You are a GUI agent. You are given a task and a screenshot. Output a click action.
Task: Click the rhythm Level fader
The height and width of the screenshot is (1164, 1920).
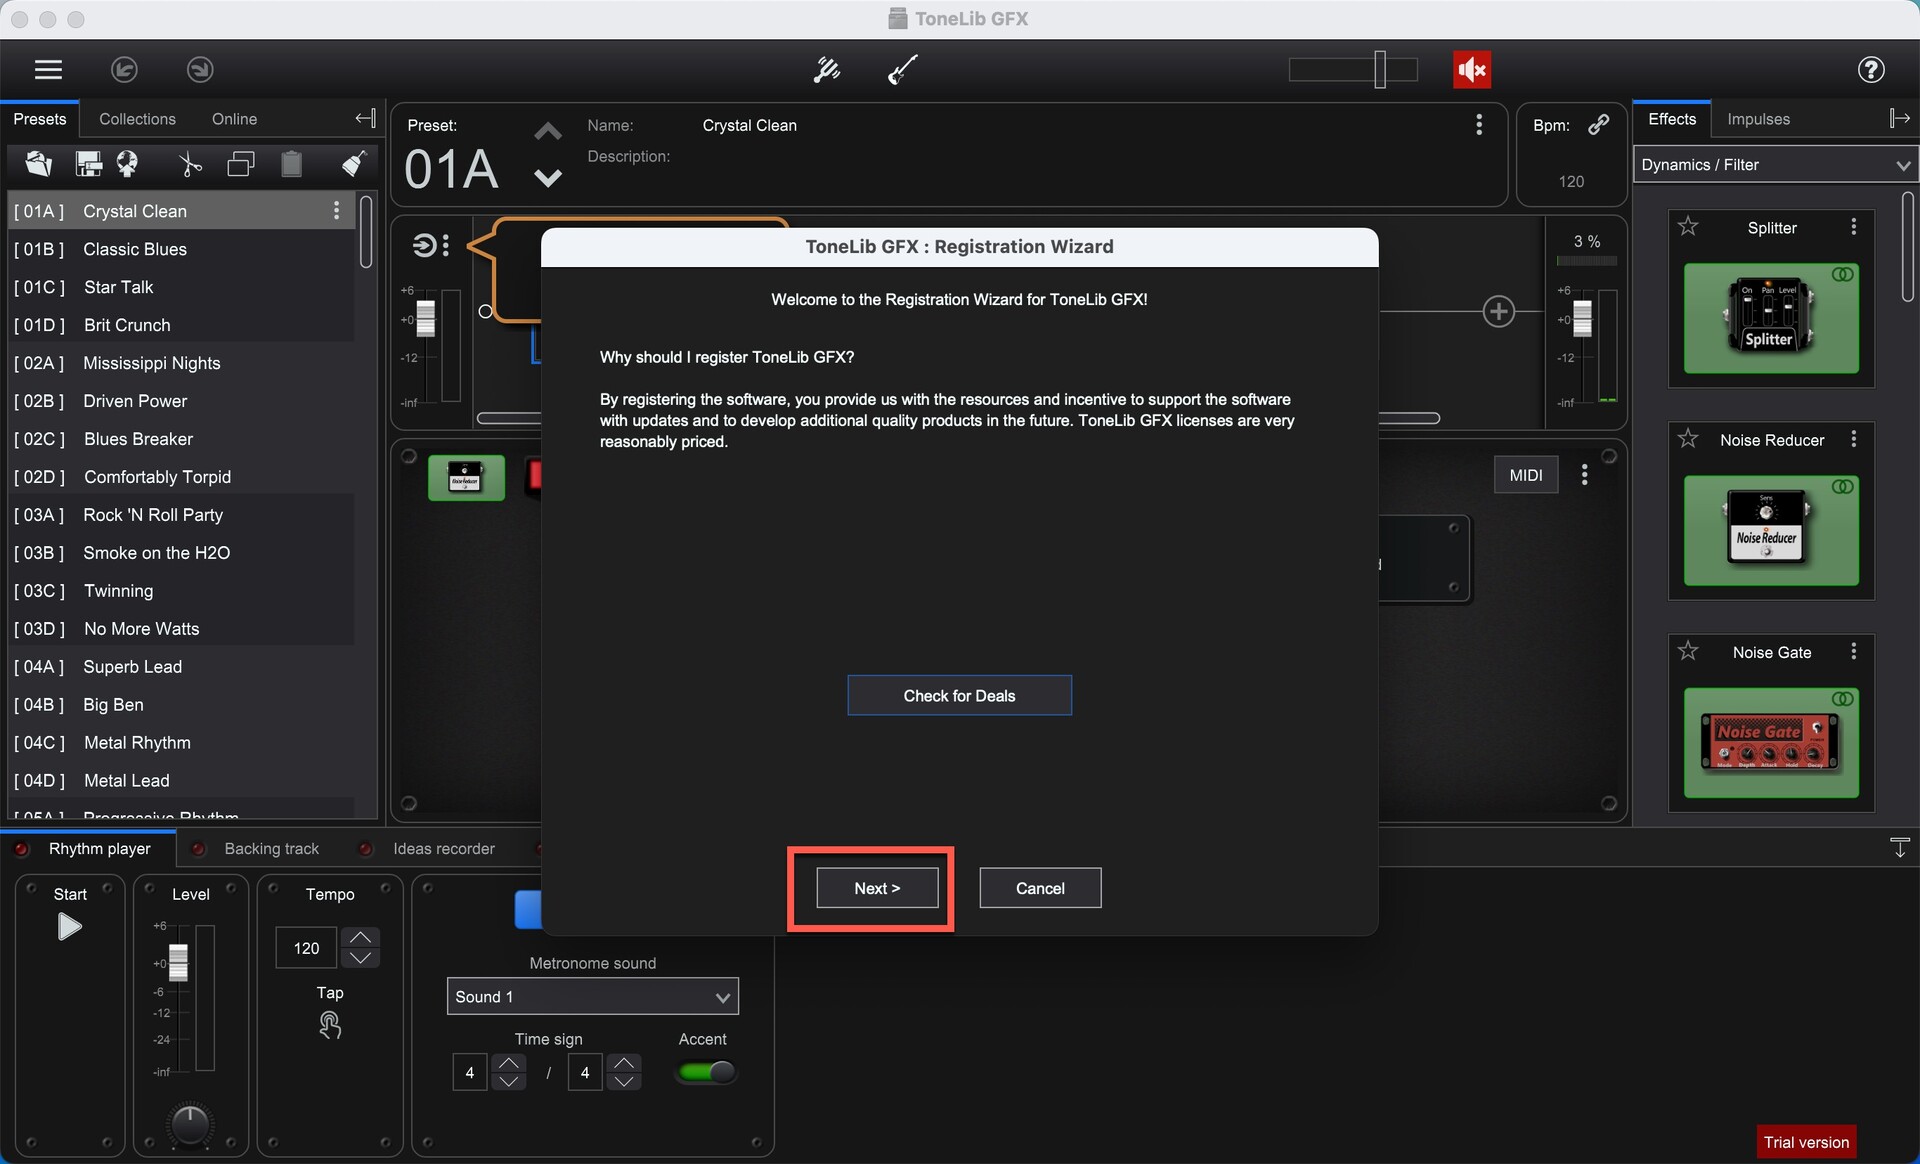[178, 962]
